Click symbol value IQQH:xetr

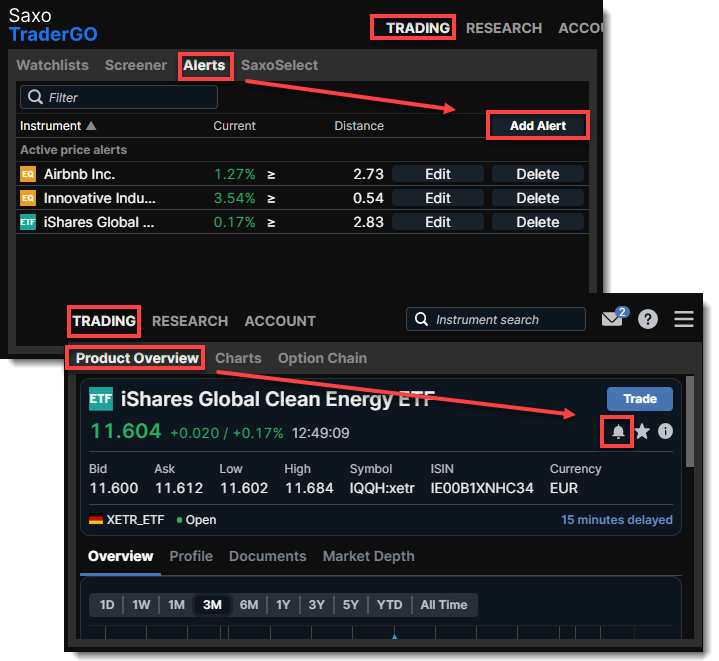pyautogui.click(x=382, y=488)
